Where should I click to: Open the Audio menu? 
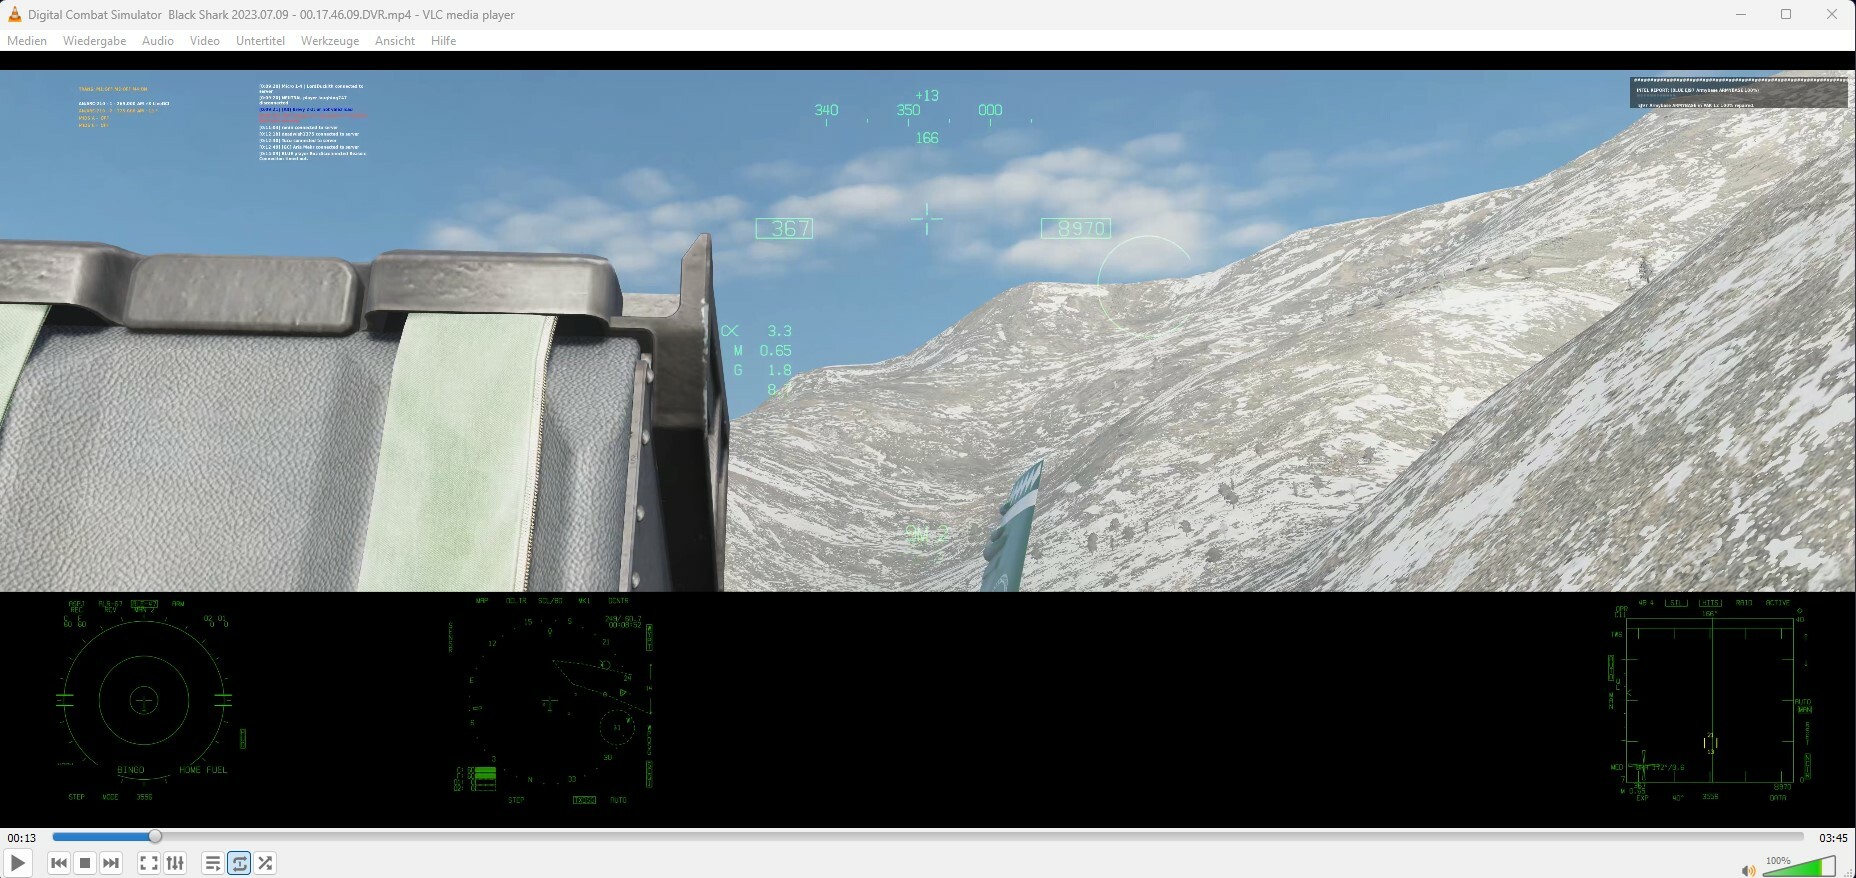tap(158, 41)
